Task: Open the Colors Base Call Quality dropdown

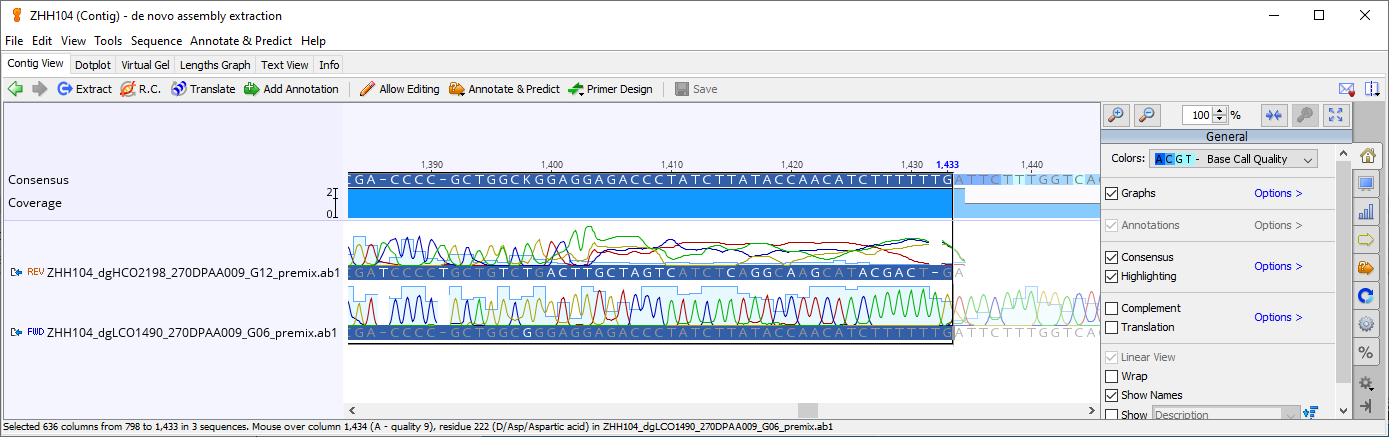Action: click(1233, 159)
